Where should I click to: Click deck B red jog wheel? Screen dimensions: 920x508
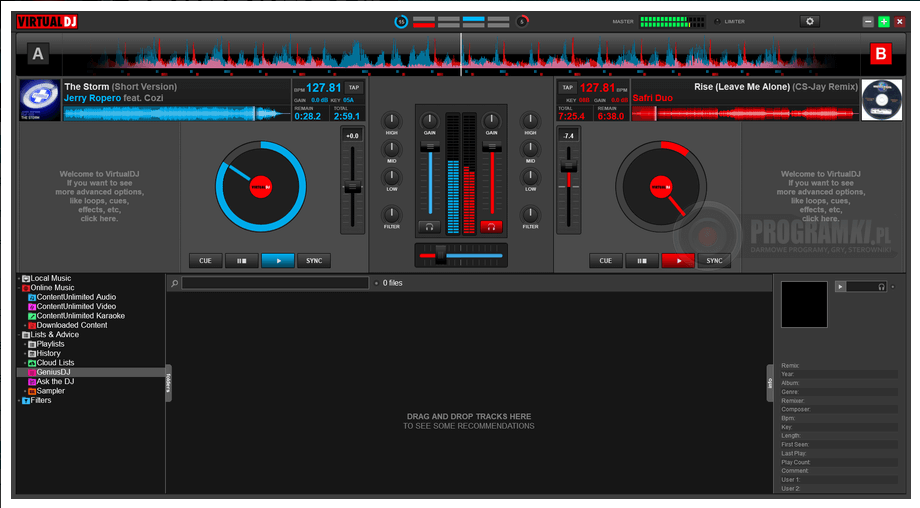point(661,187)
